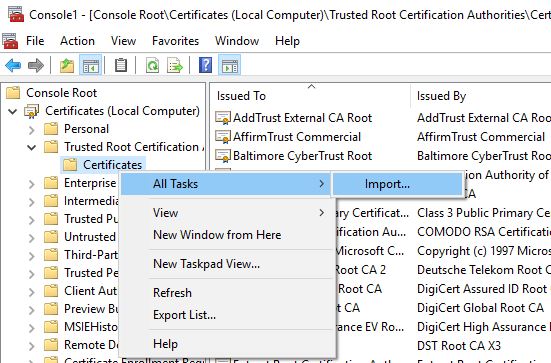Expand the Preview Bu node chevron
Viewport: 551px width, 363px height.
tap(32, 310)
